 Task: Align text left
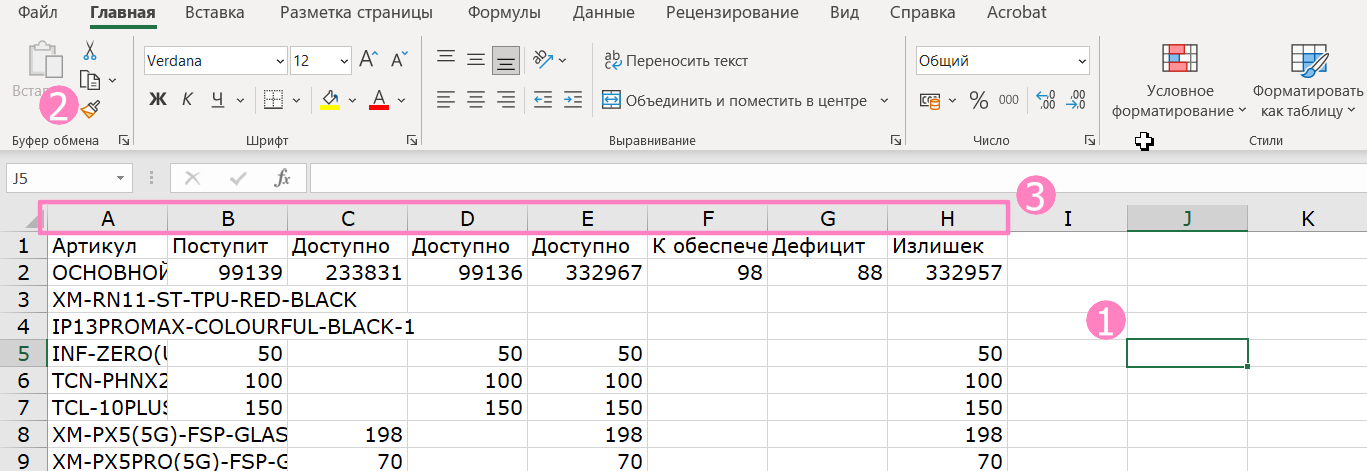(x=445, y=100)
